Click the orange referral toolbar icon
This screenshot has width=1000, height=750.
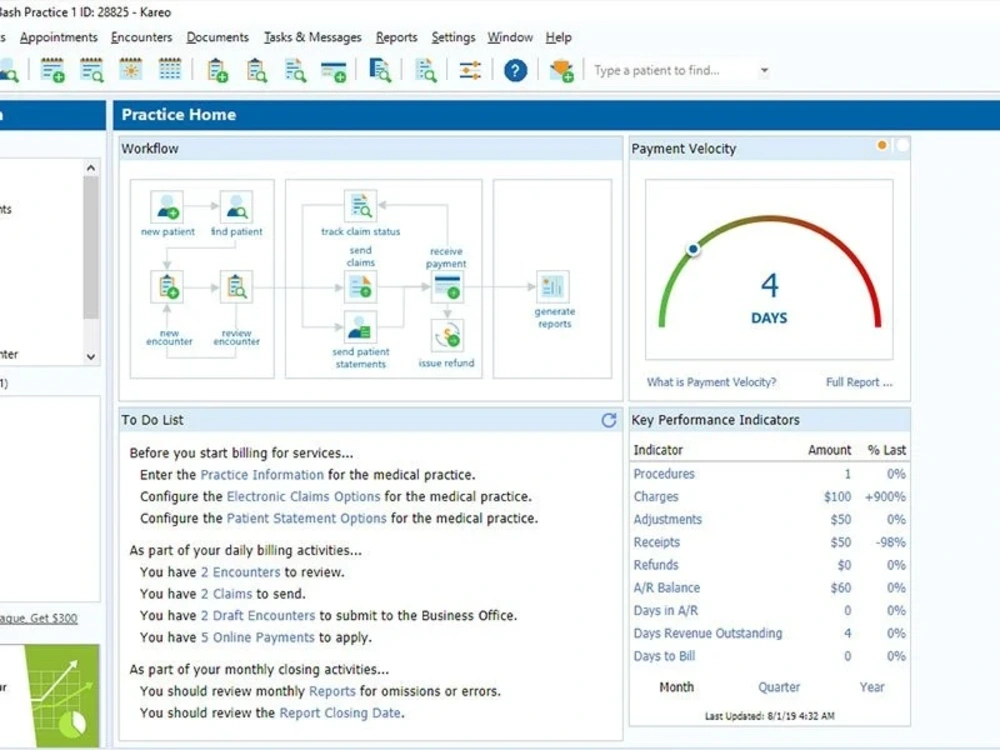pos(561,70)
